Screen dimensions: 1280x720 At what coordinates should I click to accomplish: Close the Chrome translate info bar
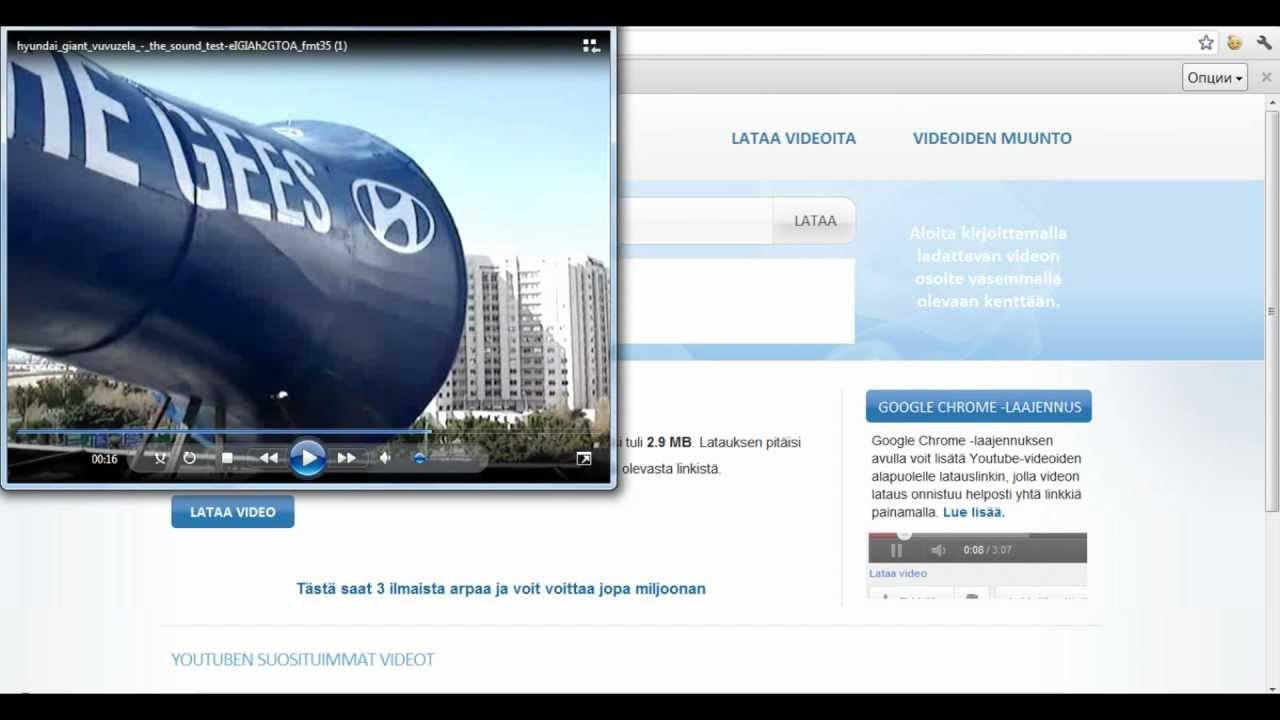pyautogui.click(x=1266, y=77)
